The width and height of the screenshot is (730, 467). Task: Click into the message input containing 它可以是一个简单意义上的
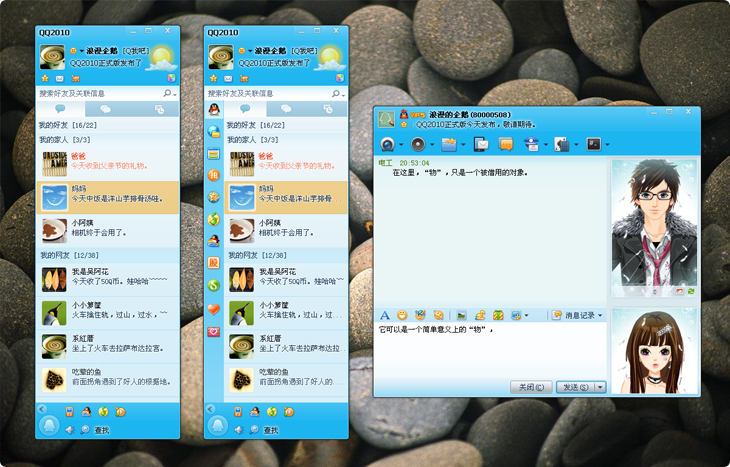click(x=491, y=351)
